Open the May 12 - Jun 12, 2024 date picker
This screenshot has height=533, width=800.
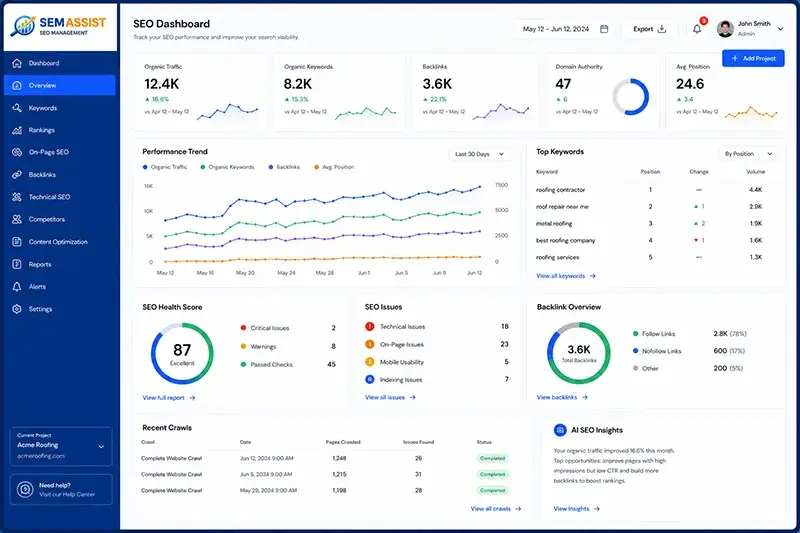pos(566,29)
